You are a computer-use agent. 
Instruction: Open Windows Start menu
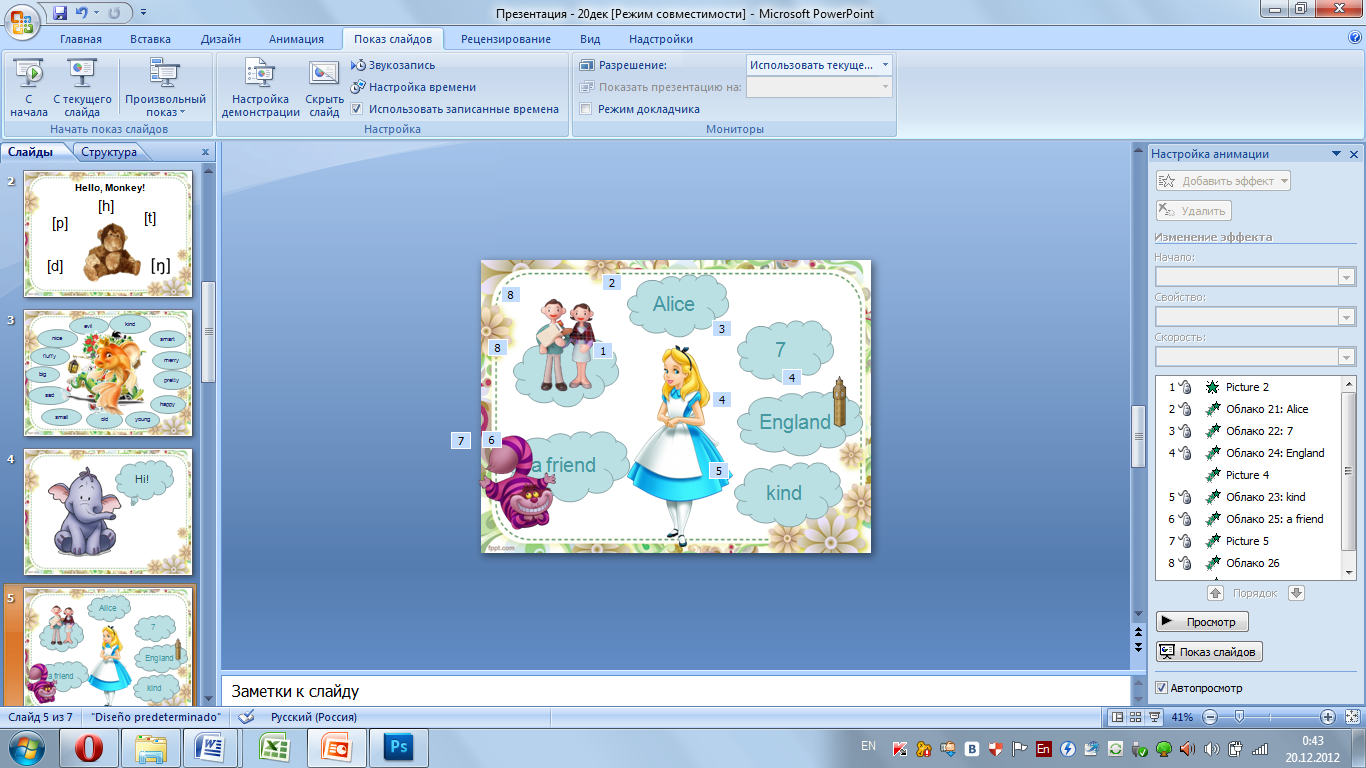coord(25,747)
